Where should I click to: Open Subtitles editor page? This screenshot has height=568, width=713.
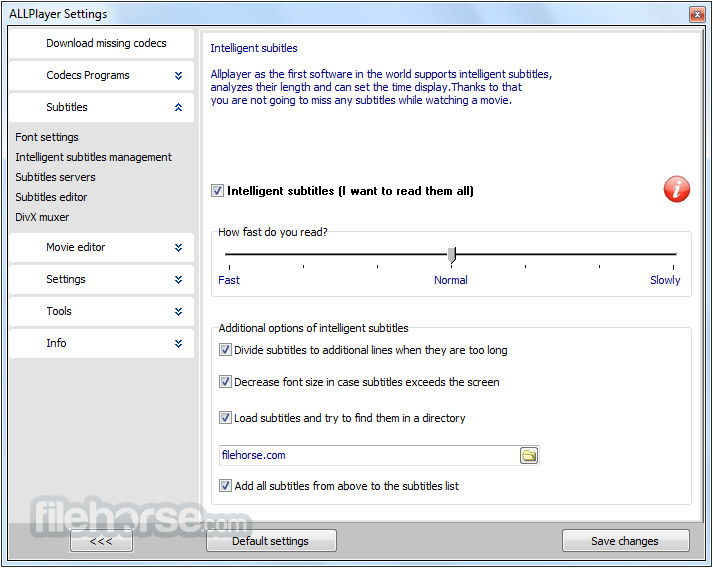pos(51,197)
